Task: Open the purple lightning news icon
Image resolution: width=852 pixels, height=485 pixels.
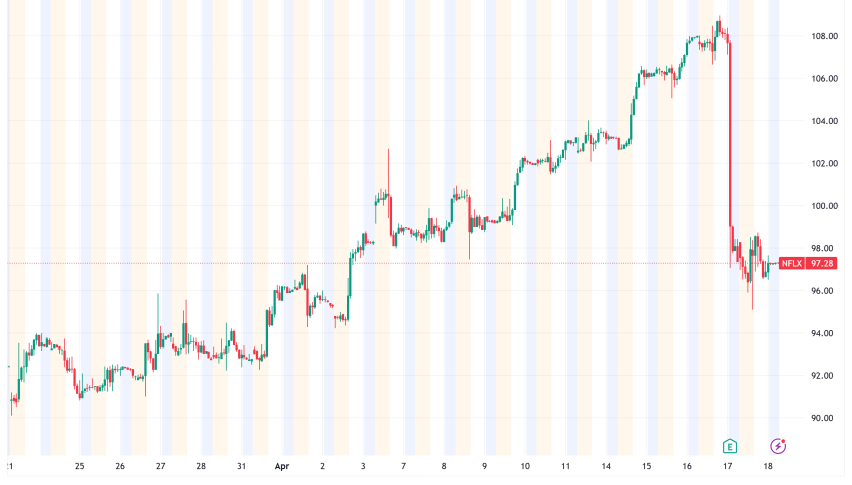Action: (777, 445)
